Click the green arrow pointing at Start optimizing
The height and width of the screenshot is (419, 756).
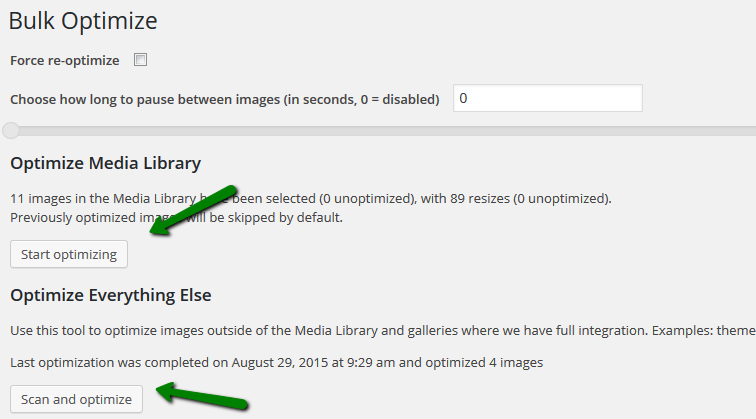pyautogui.click(x=193, y=209)
